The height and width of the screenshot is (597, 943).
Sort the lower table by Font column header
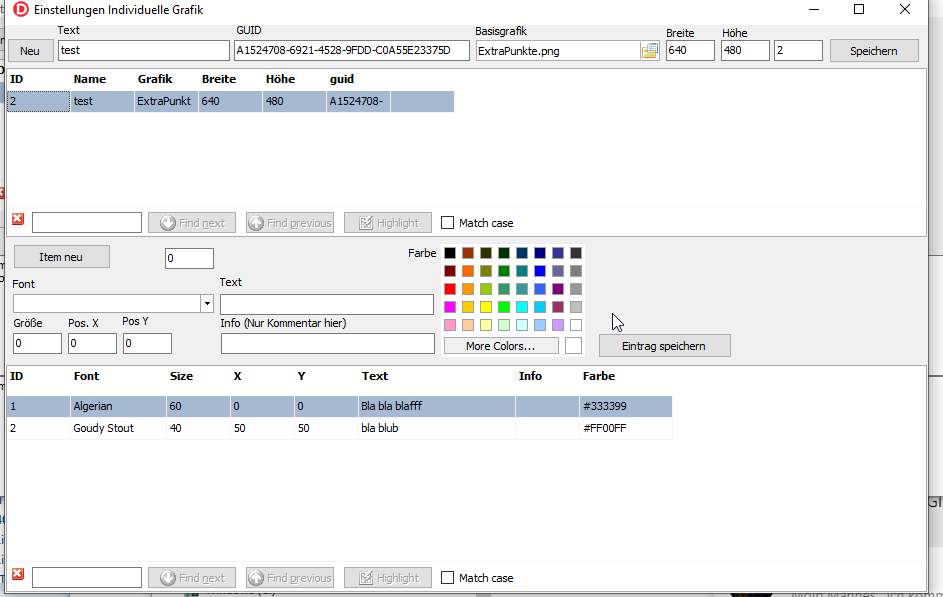pyautogui.click(x=86, y=376)
